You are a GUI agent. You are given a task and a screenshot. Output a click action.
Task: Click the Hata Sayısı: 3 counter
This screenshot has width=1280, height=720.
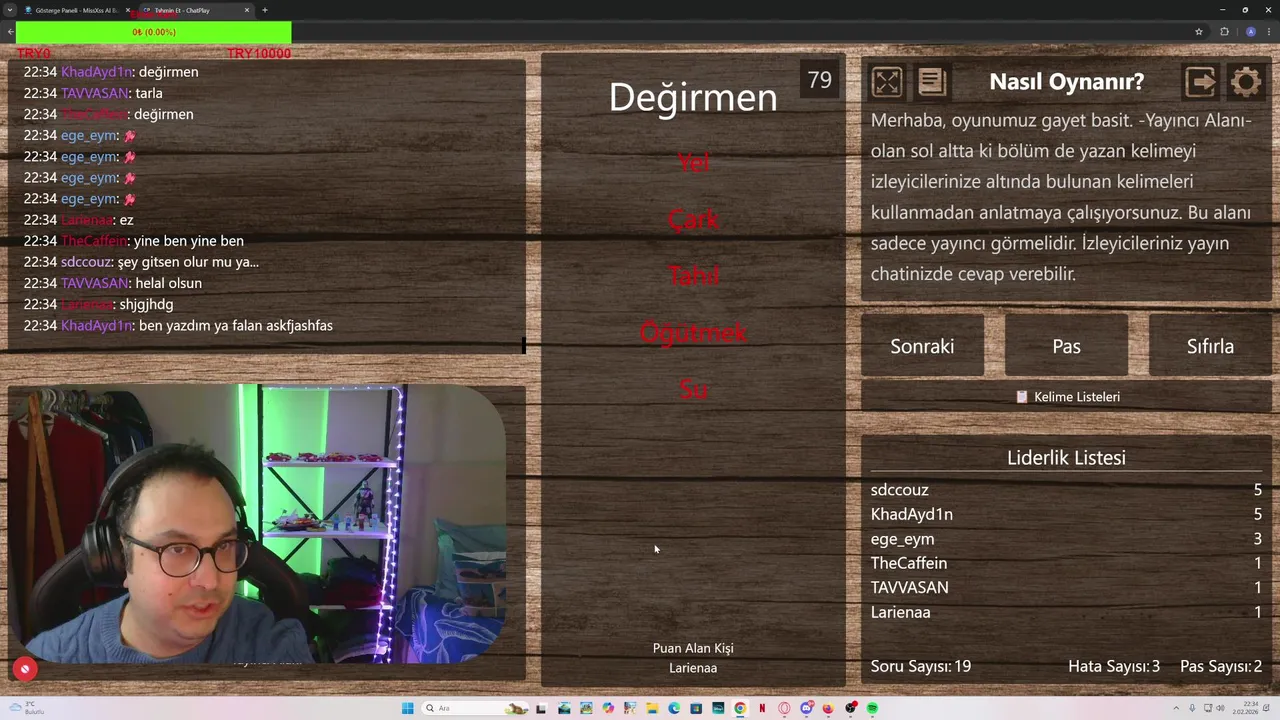pyautogui.click(x=1114, y=666)
